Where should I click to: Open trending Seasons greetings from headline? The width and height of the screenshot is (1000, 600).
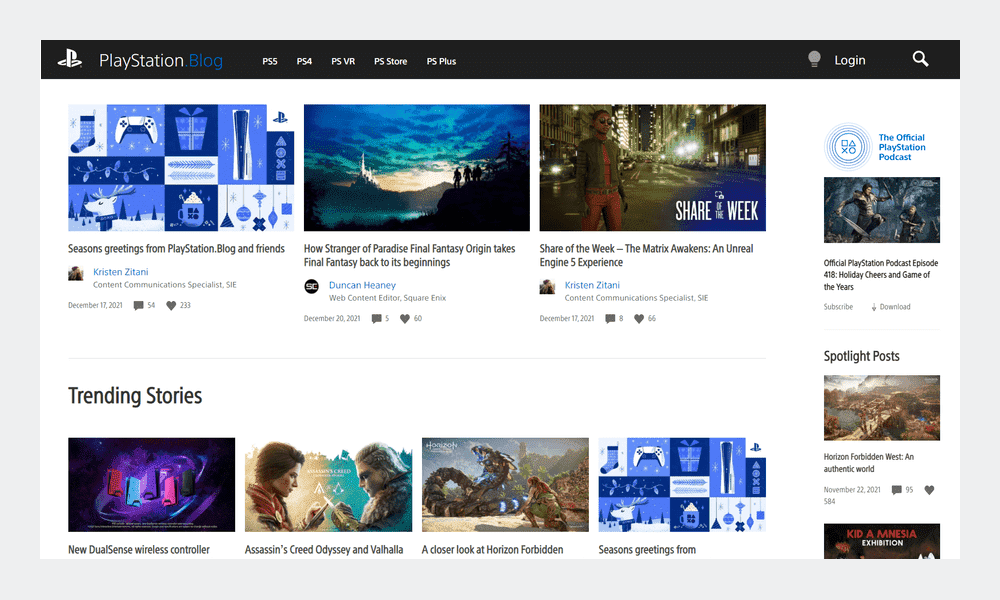coord(647,550)
